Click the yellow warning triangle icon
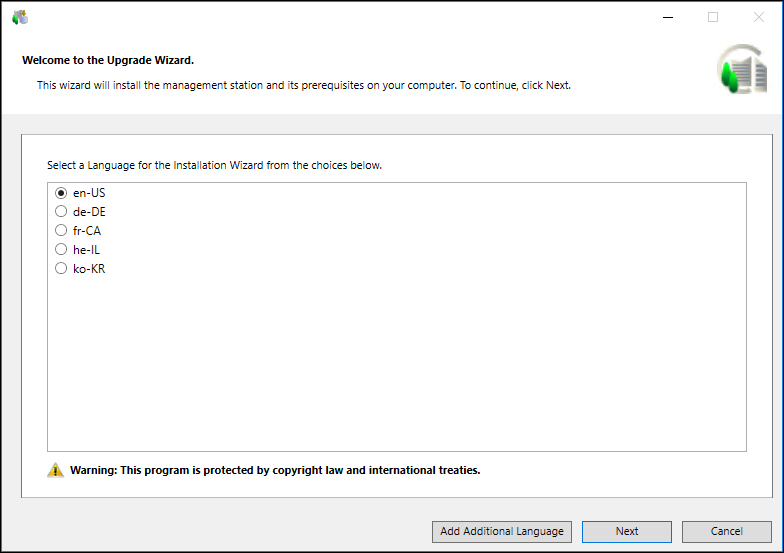 pos(55,470)
